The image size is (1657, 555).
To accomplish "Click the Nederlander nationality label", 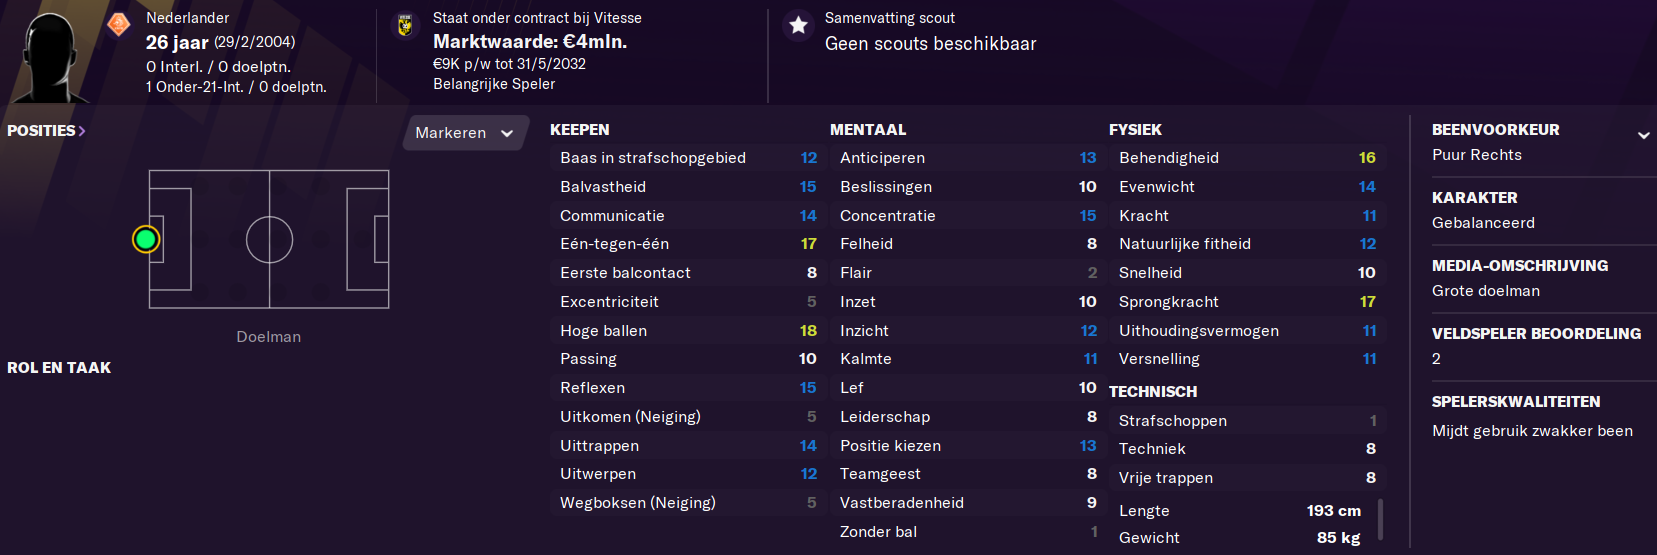I will coord(187,18).
